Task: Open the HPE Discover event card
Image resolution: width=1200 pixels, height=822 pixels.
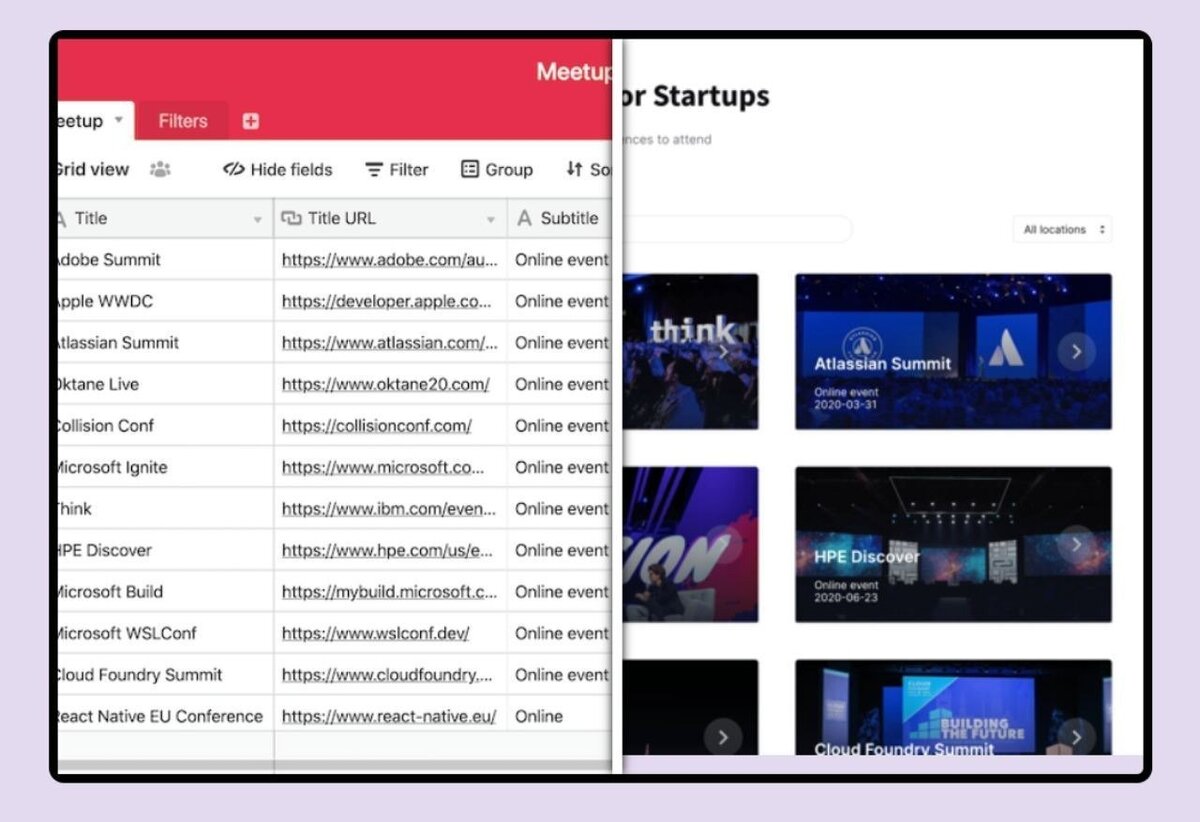Action: 953,544
